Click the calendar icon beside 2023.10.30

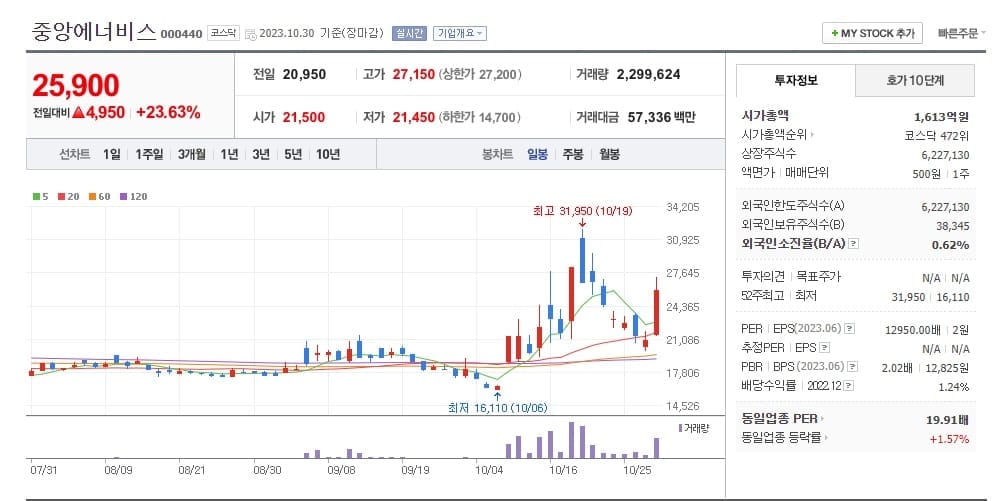[x=250, y=33]
